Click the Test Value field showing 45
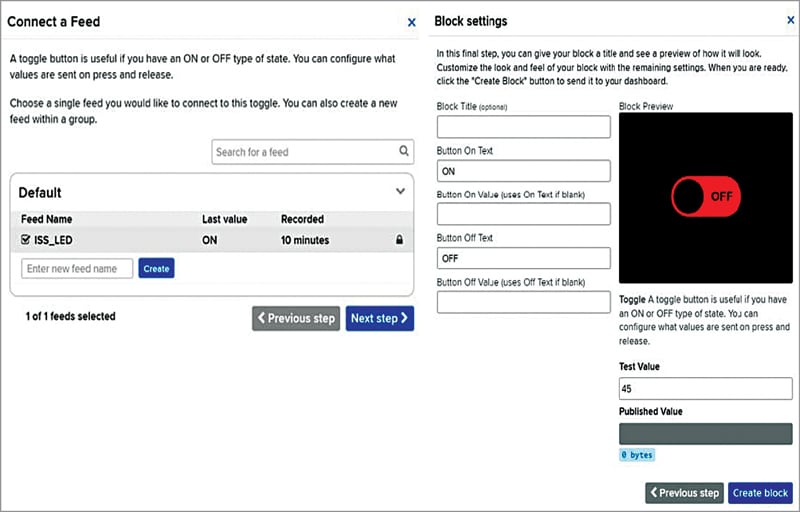The height and width of the screenshot is (512, 800). 705,389
